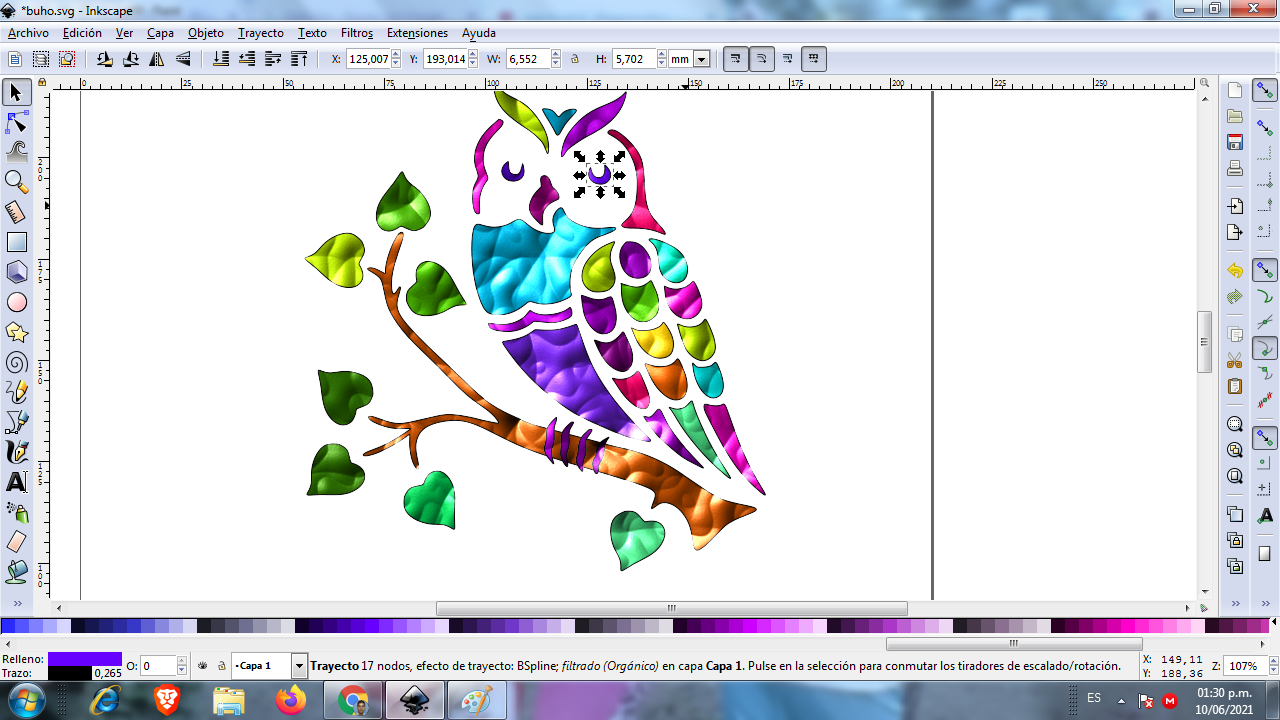
Task: Toggle move gradients with object
Action: [787, 59]
